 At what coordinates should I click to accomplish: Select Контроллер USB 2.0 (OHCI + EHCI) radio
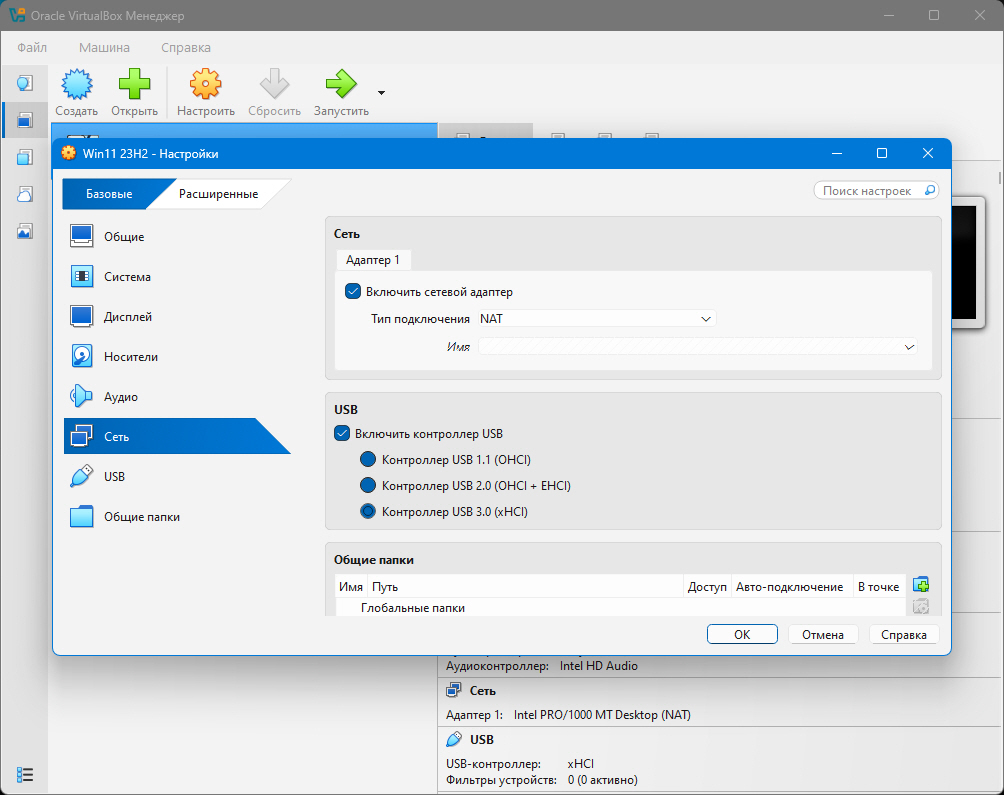pyautogui.click(x=368, y=486)
